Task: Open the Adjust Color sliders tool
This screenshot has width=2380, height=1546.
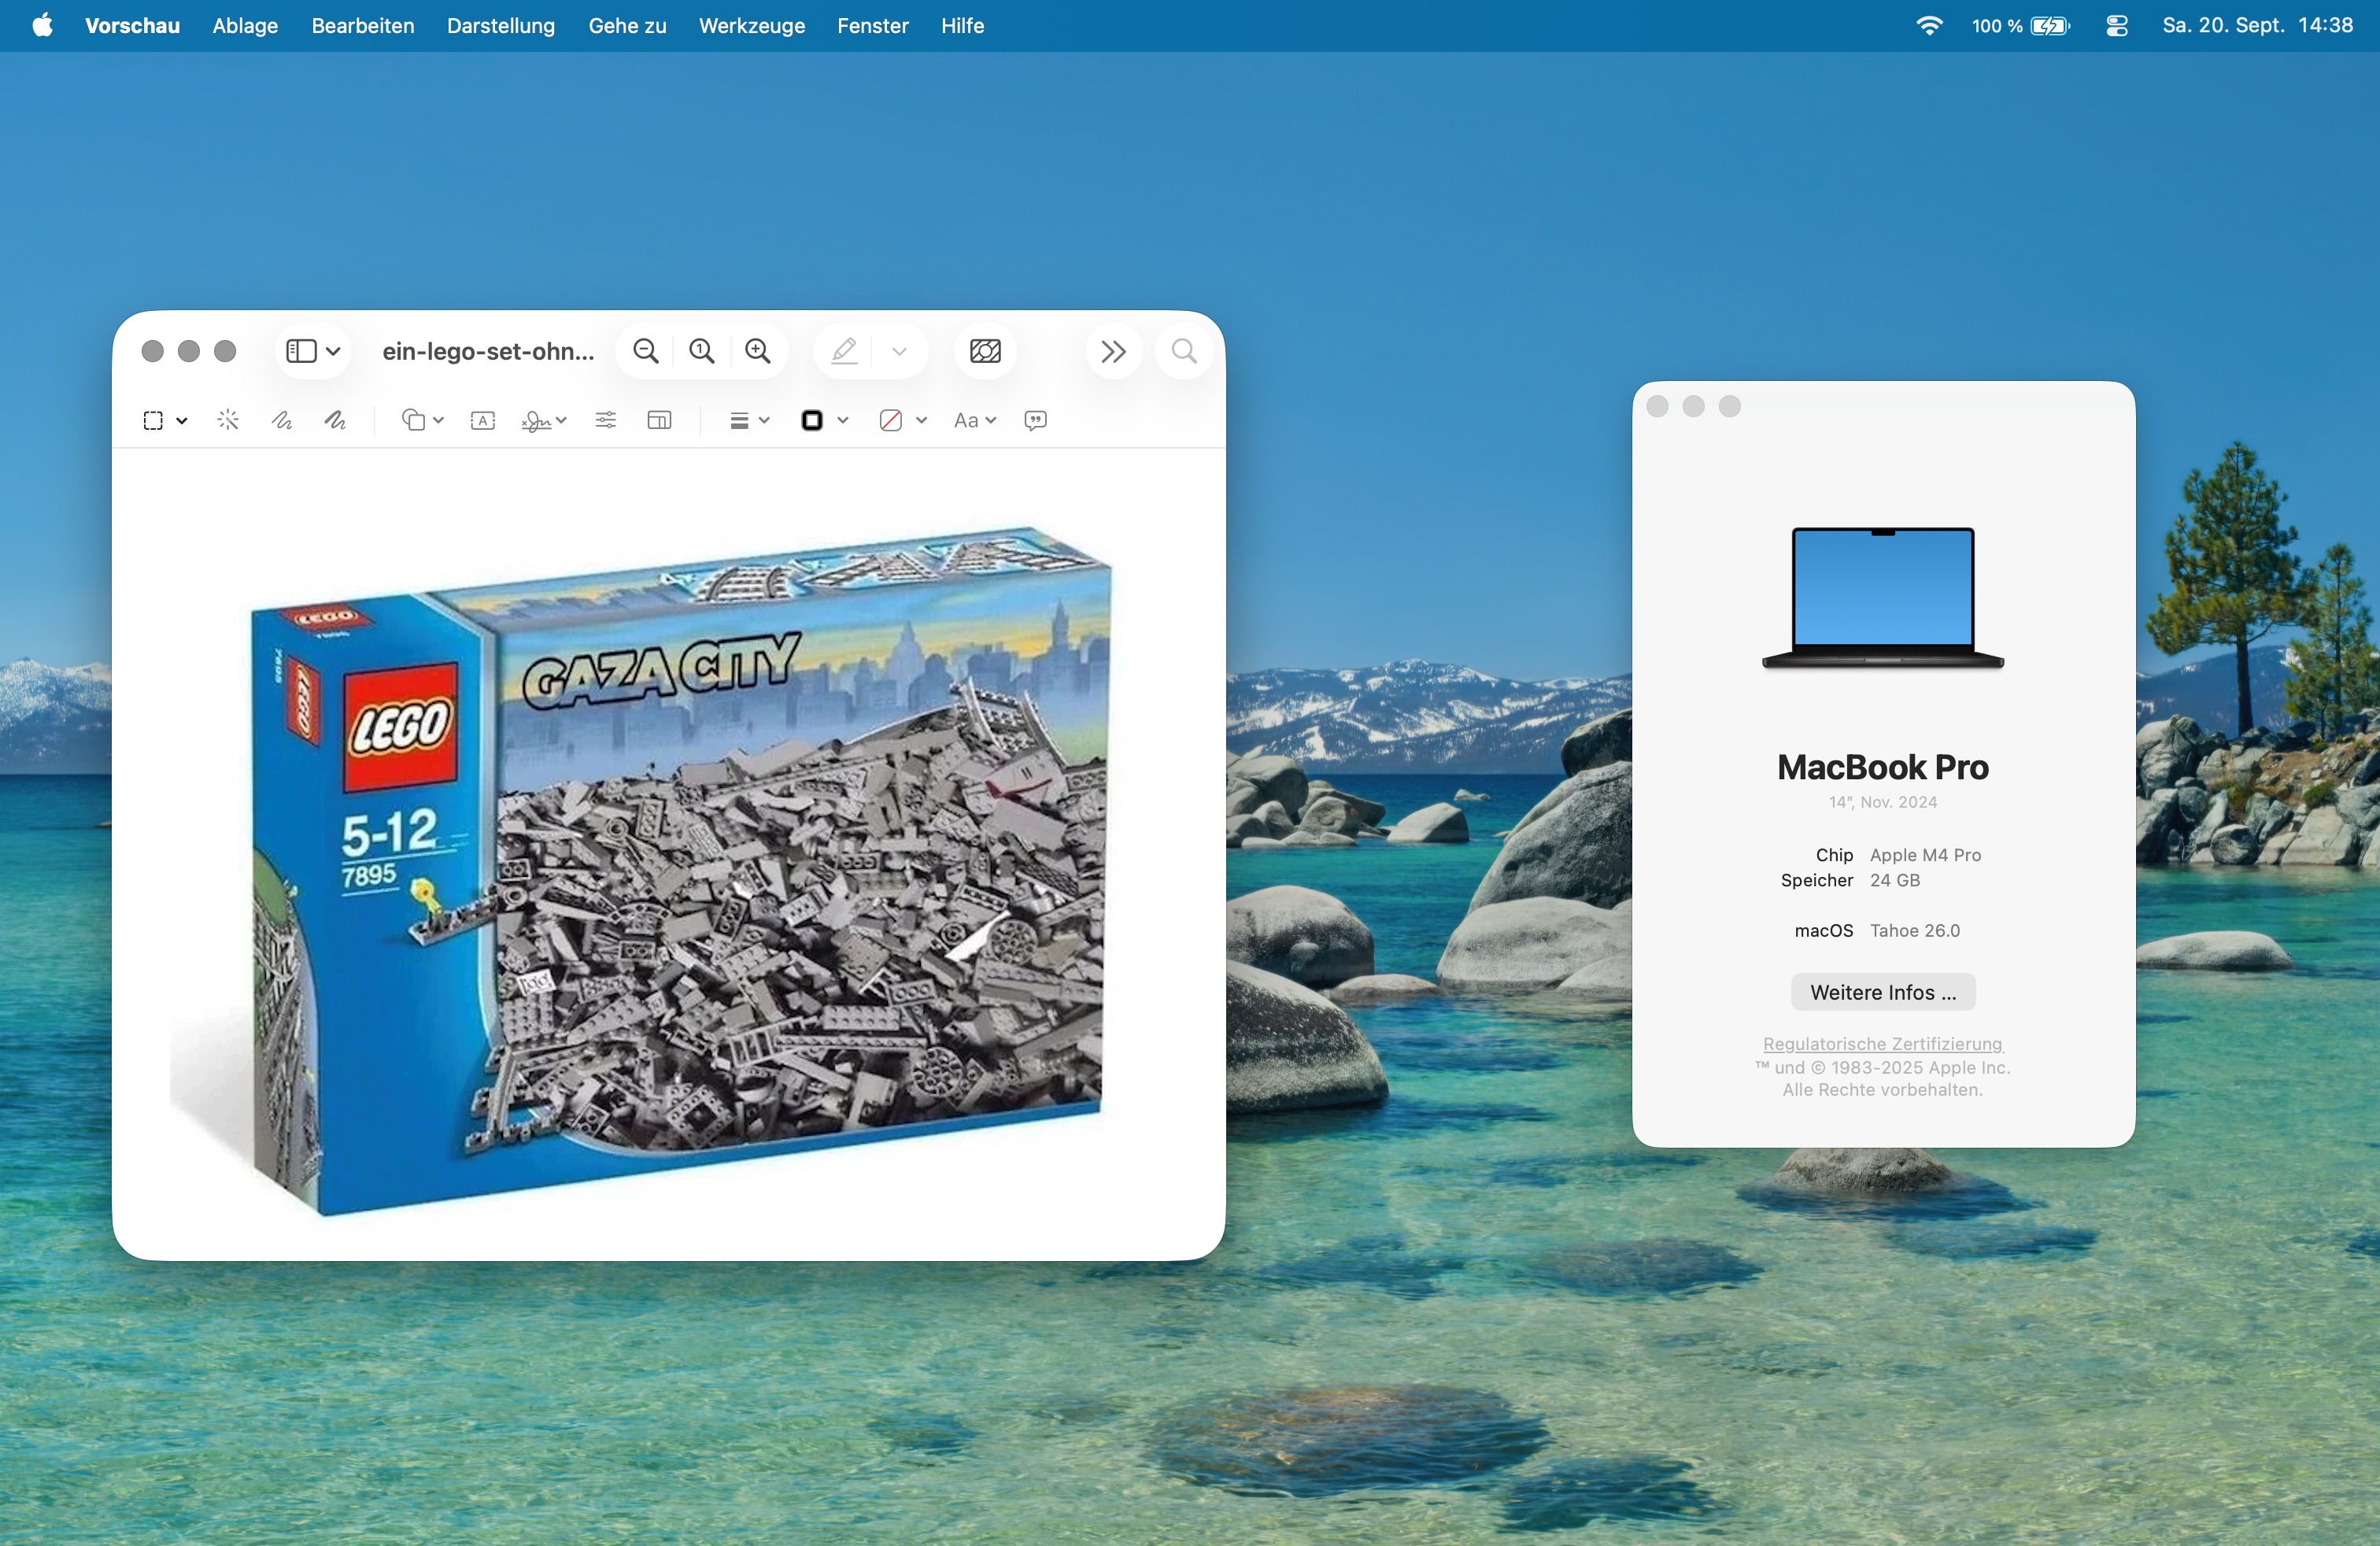Action: click(x=605, y=420)
